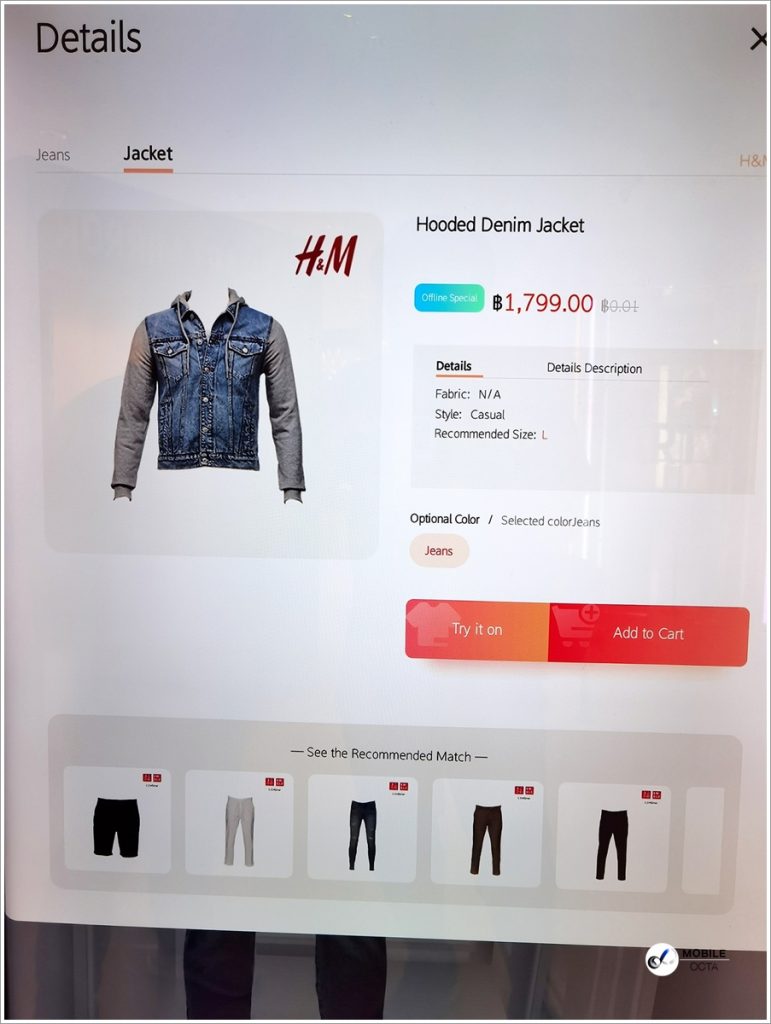
Task: Open the Details Description sub-tab
Action: click(594, 368)
